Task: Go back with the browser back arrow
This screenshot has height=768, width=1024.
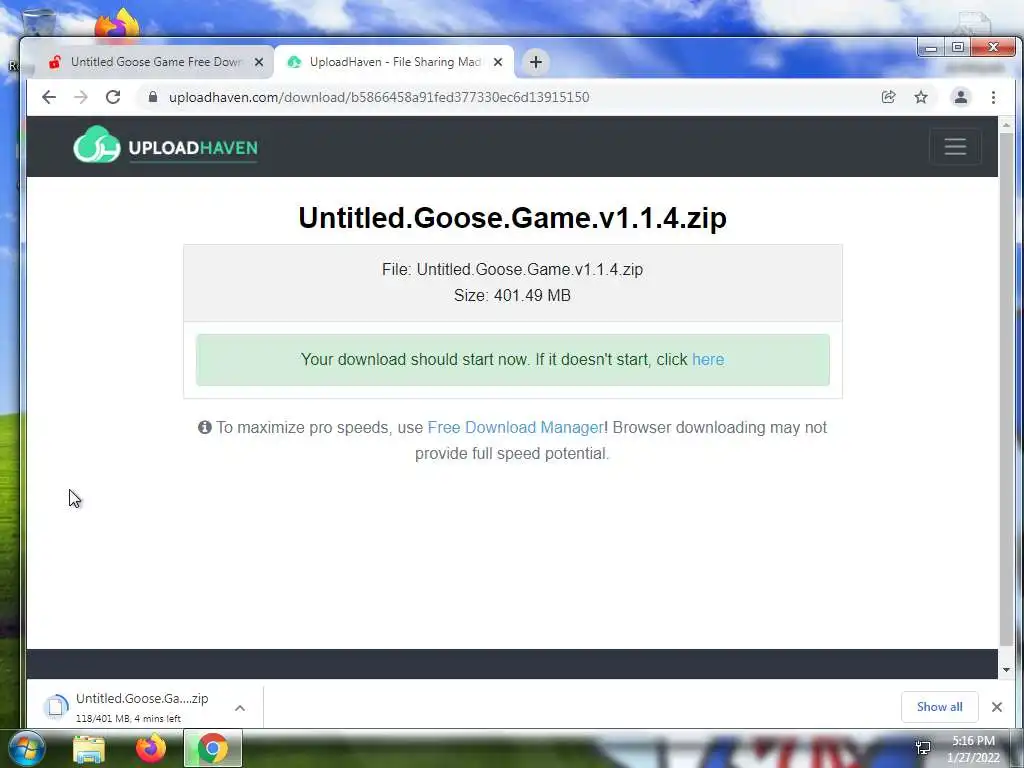Action: (49, 97)
